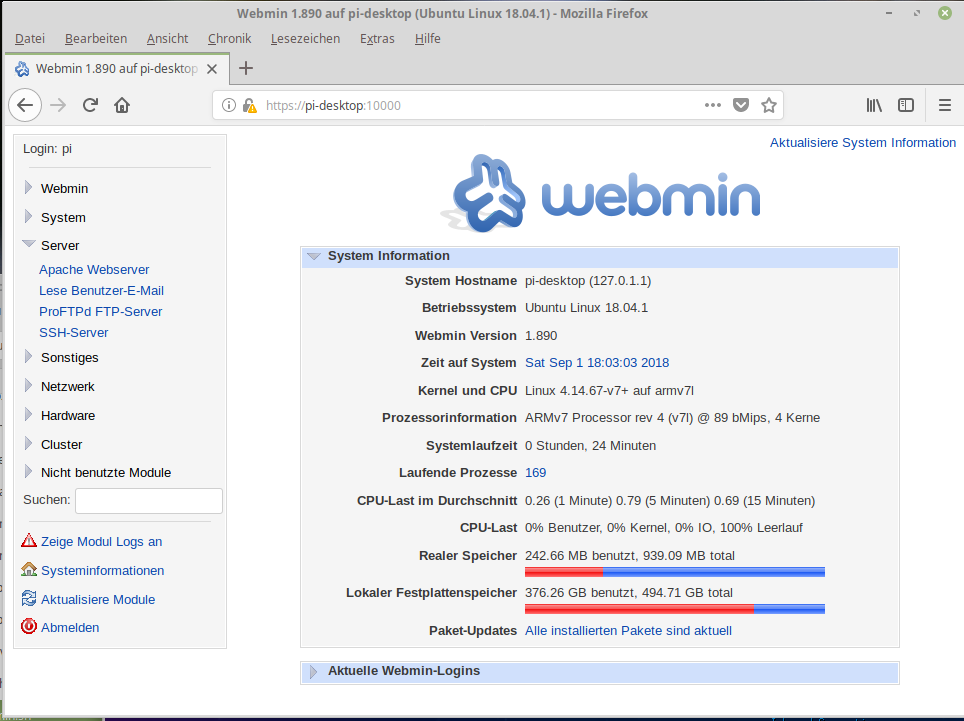Collapse the Server category
The height and width of the screenshot is (721, 964).
point(59,245)
